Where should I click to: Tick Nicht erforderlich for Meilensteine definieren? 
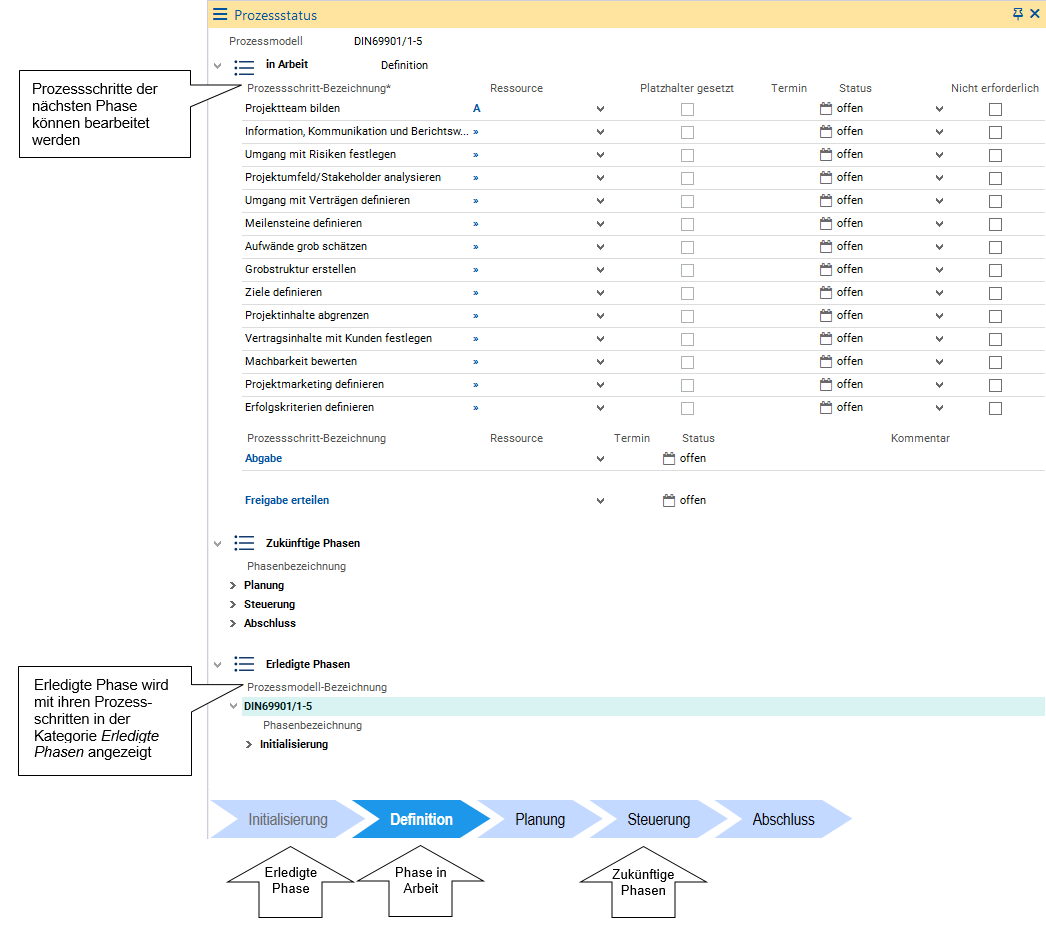pyautogui.click(x=995, y=224)
